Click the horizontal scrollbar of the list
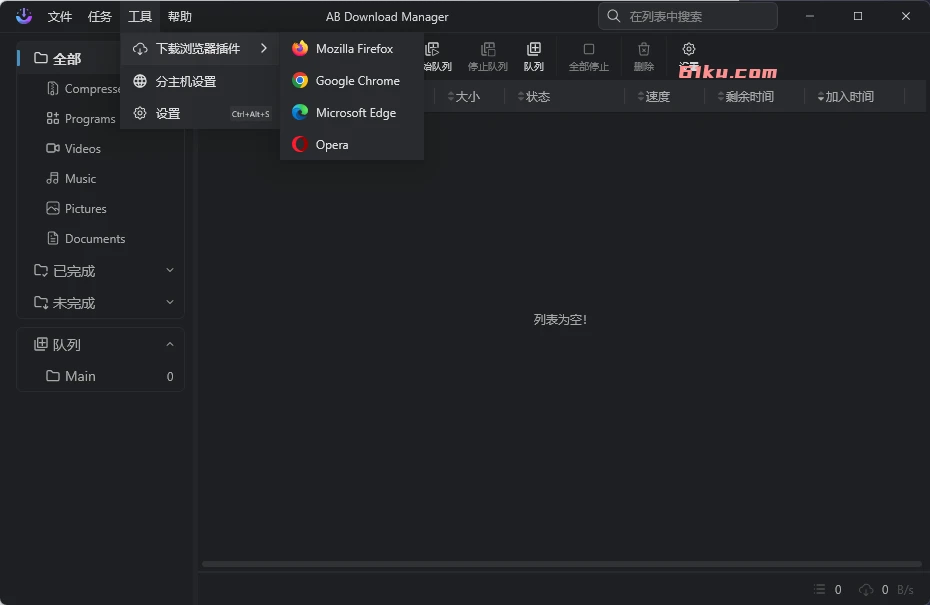 562,564
